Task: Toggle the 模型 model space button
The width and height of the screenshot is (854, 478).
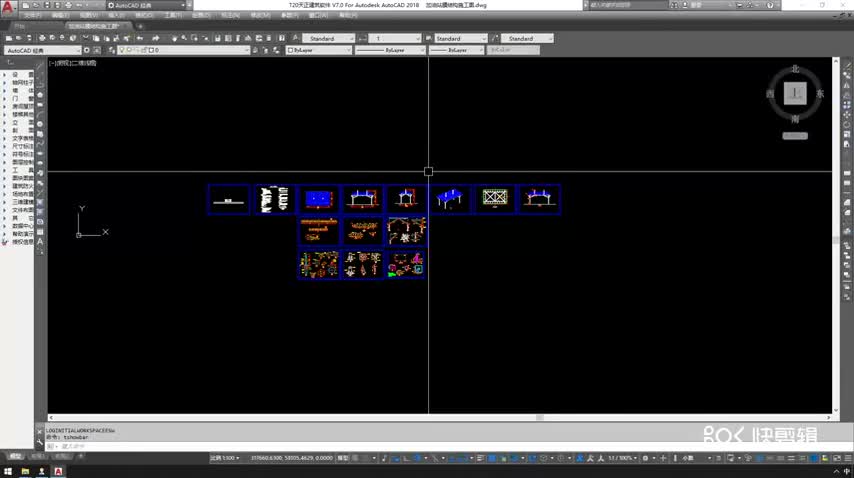Action: tap(343, 458)
